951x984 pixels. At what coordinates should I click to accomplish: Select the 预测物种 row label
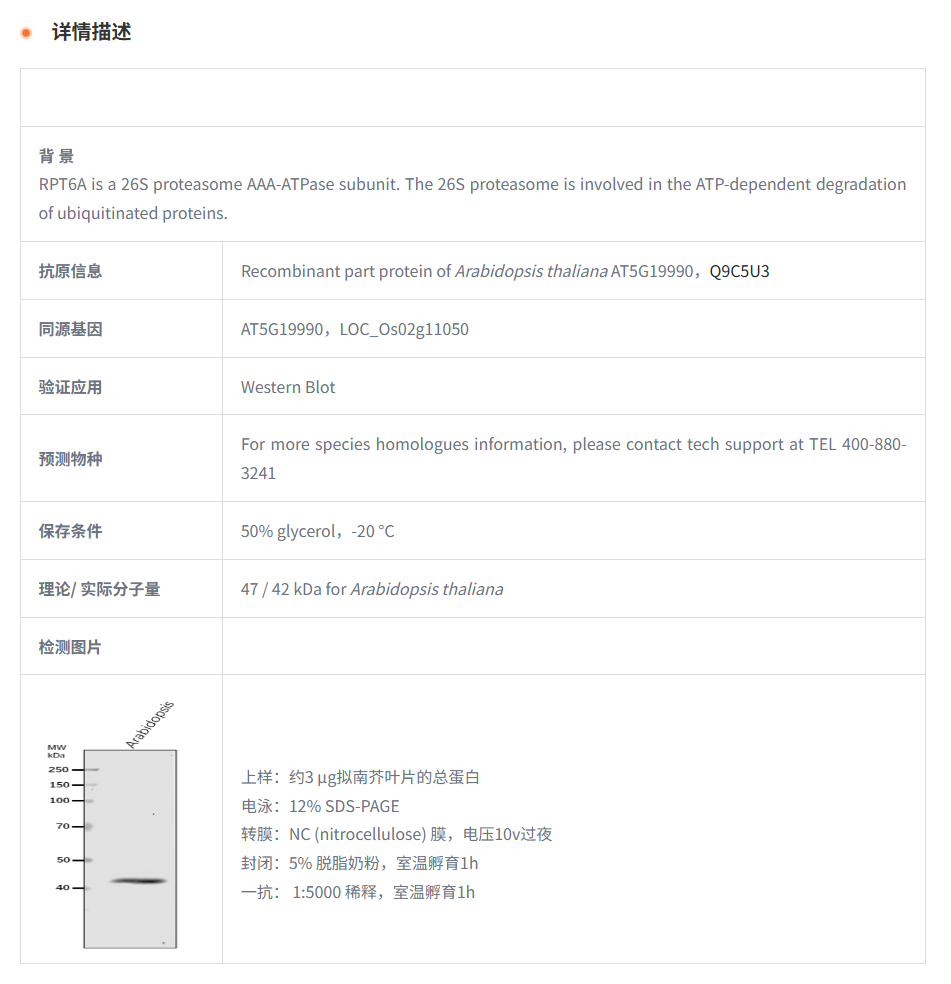pos(70,459)
